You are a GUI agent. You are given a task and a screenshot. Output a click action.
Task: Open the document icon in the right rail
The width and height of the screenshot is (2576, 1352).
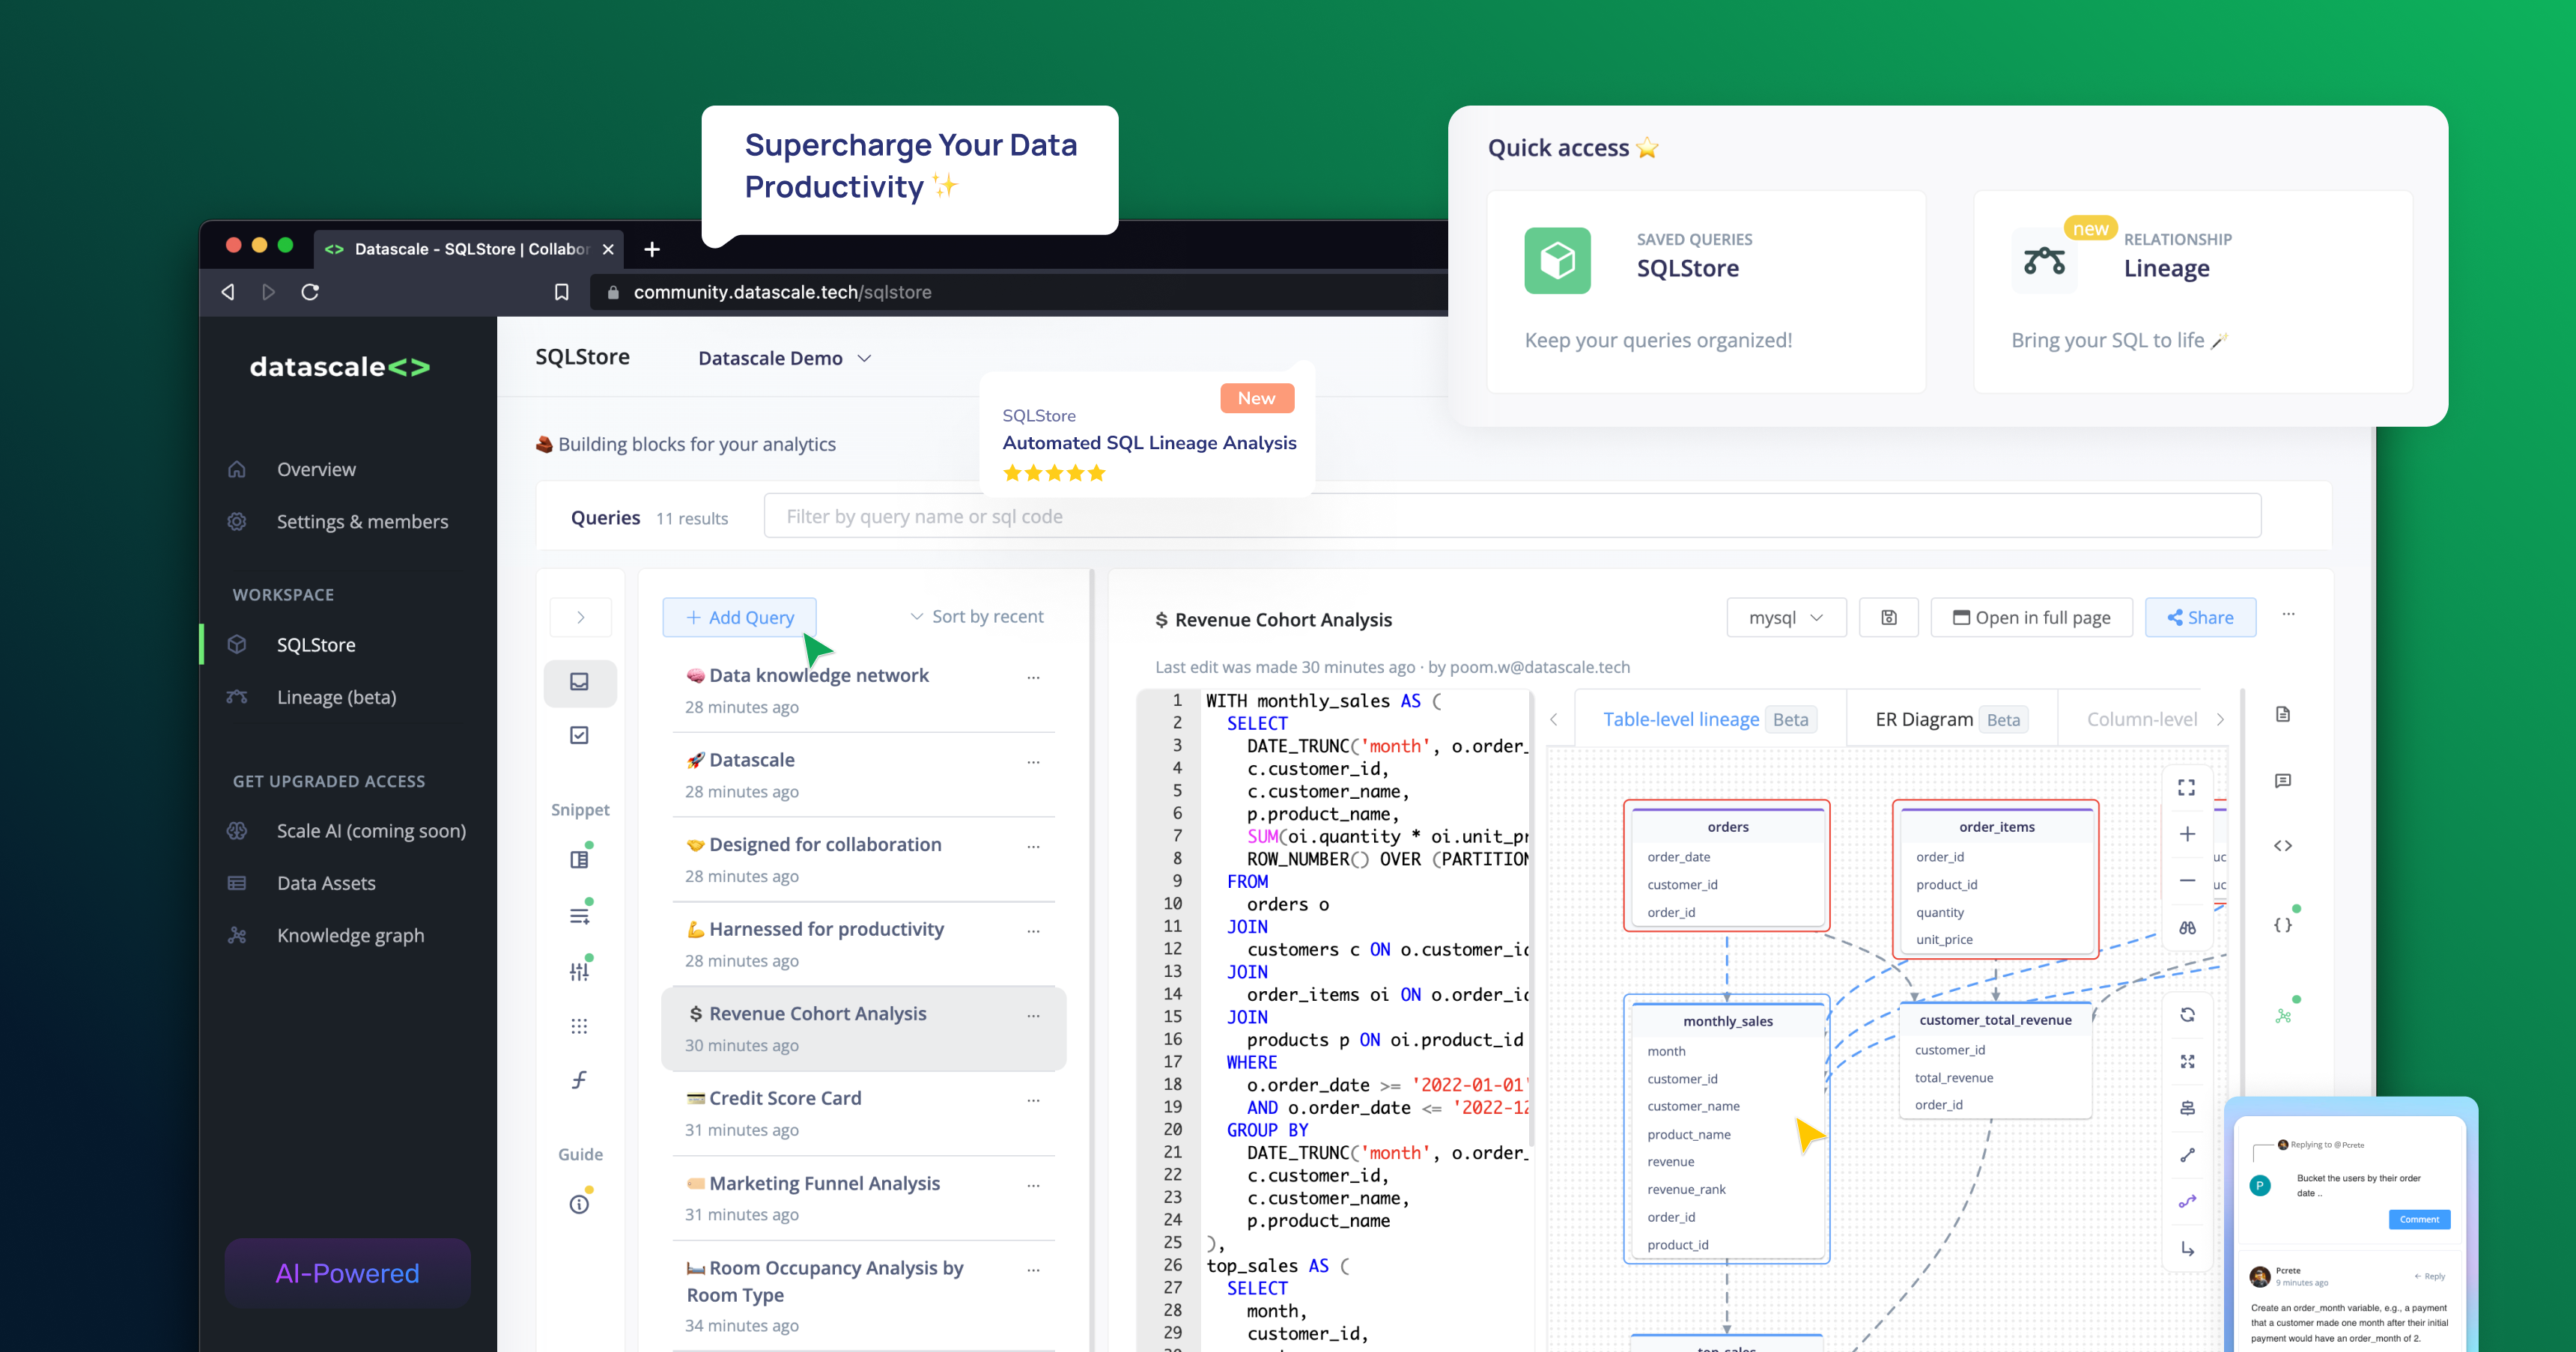click(2282, 714)
